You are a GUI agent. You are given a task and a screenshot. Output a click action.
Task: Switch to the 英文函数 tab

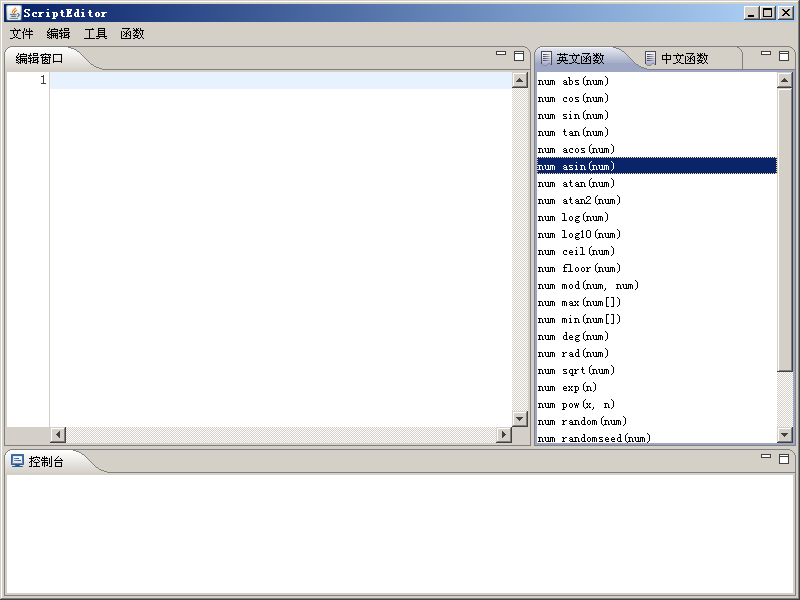click(x=580, y=59)
